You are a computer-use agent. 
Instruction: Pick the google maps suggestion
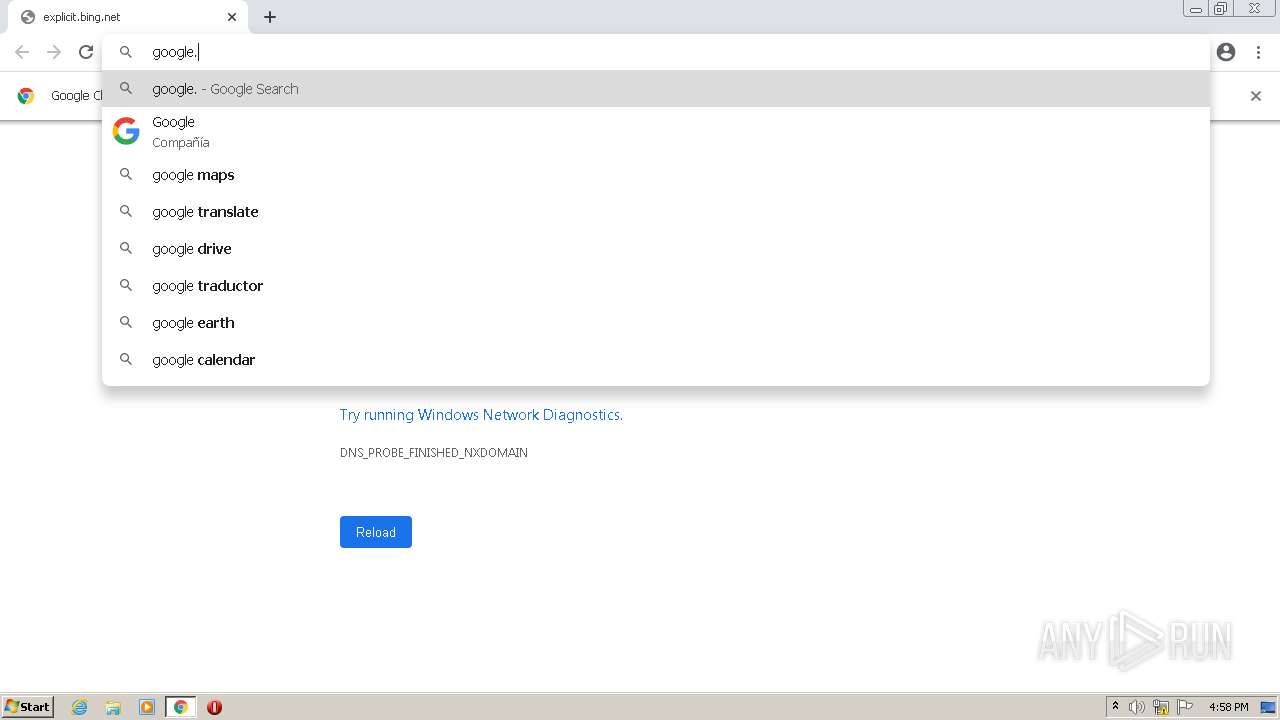656,175
